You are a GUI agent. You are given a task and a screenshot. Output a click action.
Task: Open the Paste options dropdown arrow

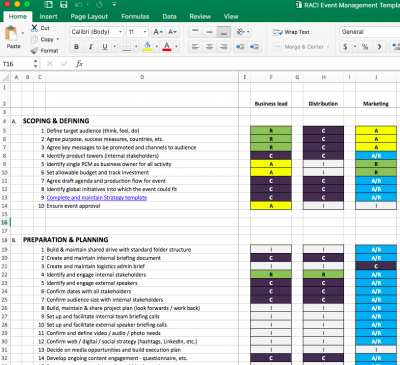(x=23, y=33)
